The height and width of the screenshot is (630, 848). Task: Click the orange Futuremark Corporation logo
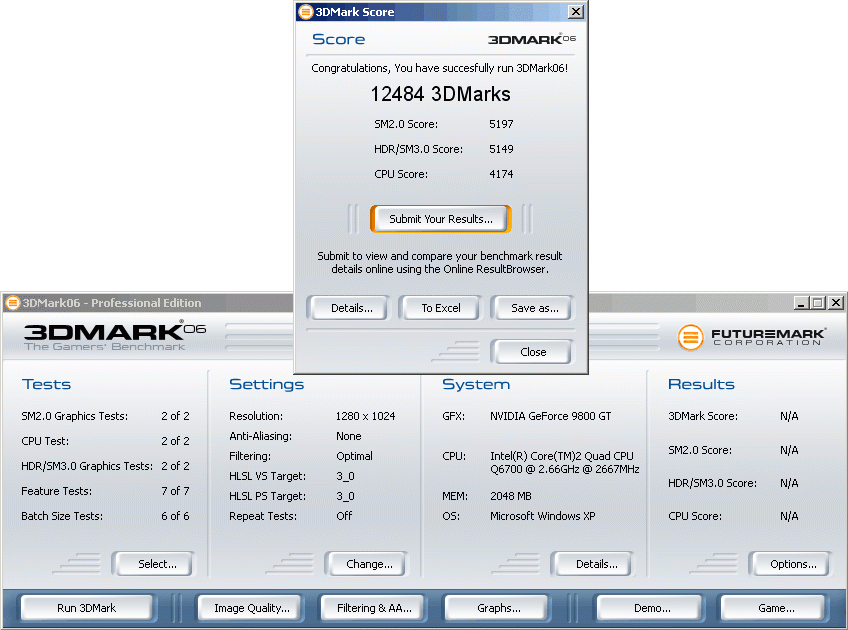pos(691,337)
